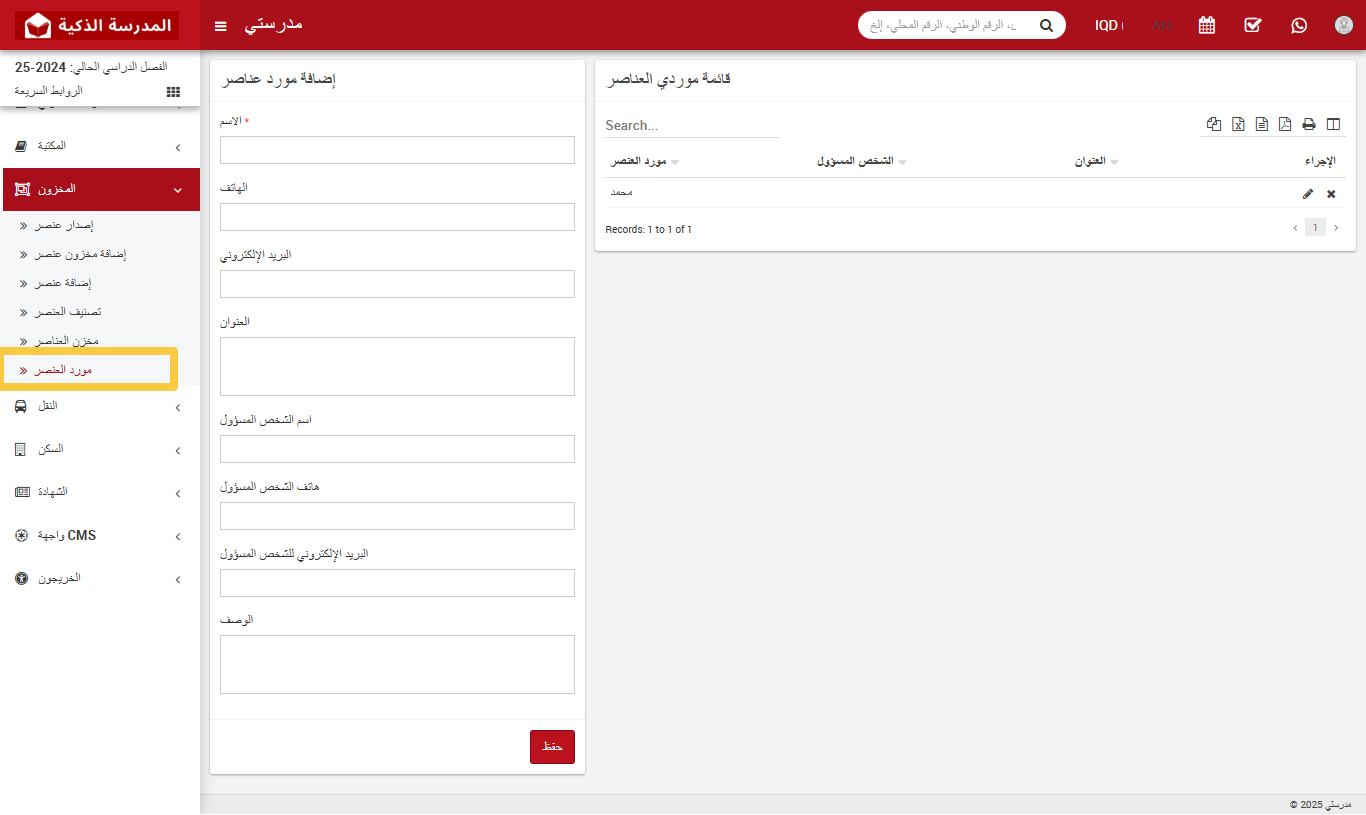
Task: Delete supplier محمد with the X icon
Action: [1331, 193]
